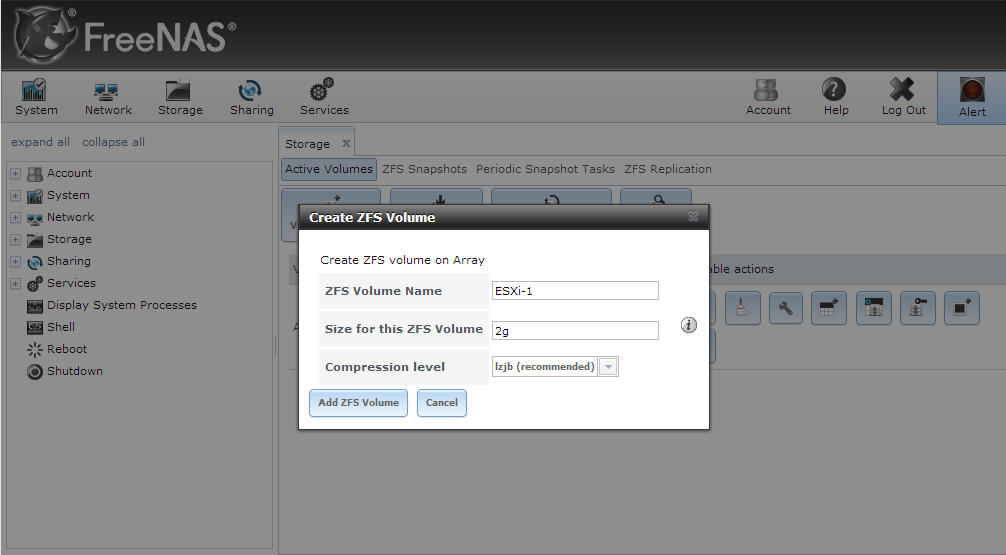Click the 'Create ZFS volume on Array' text
1006x555 pixels.
(x=402, y=260)
